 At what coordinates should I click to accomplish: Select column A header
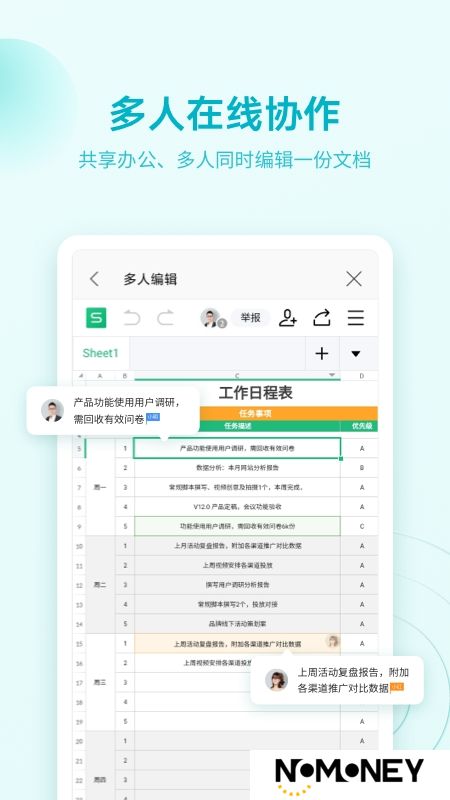[99, 376]
